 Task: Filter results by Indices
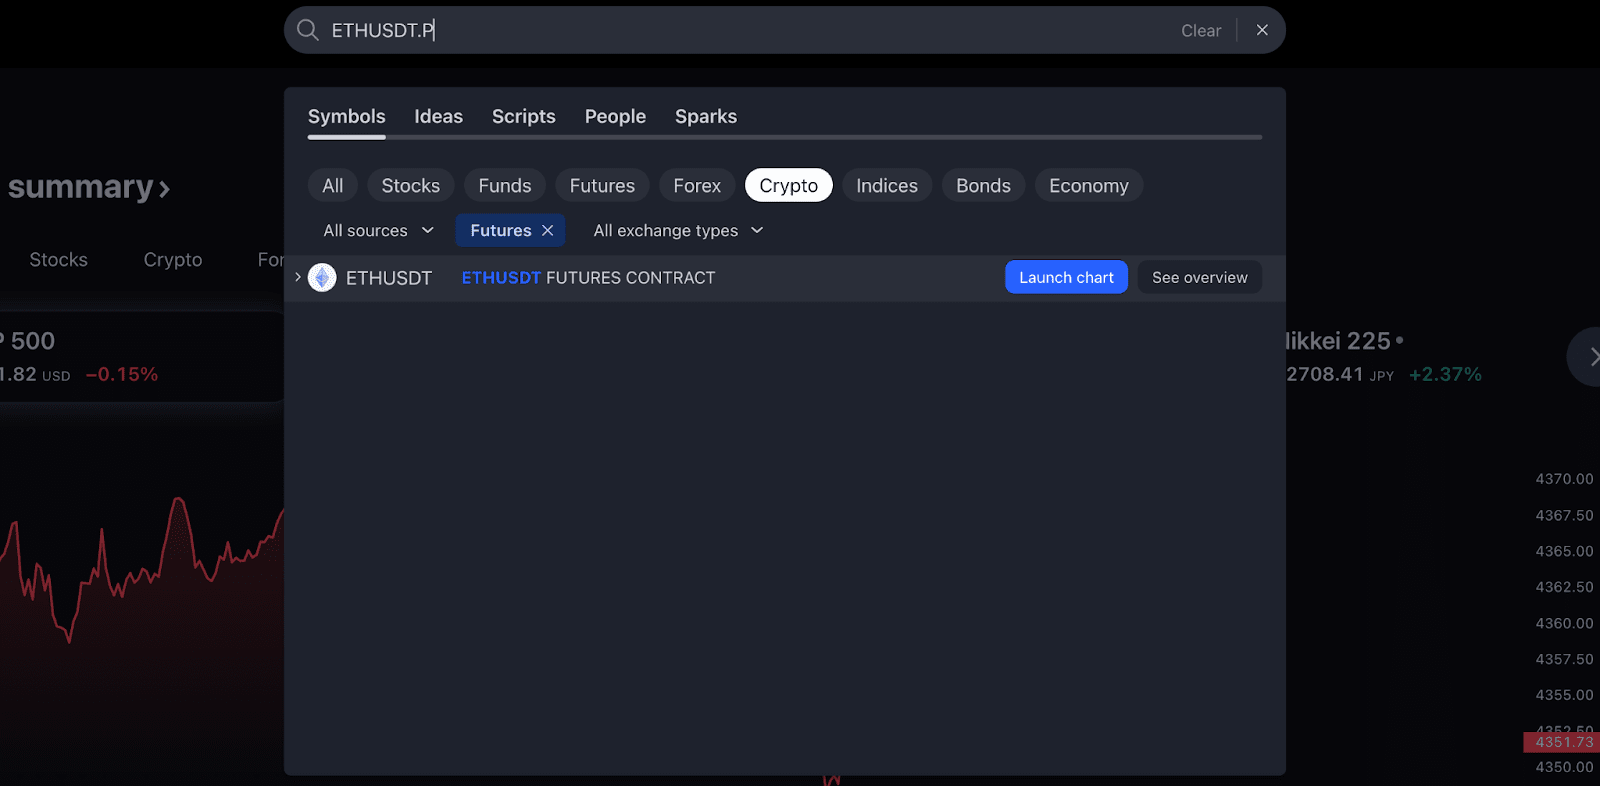886,185
